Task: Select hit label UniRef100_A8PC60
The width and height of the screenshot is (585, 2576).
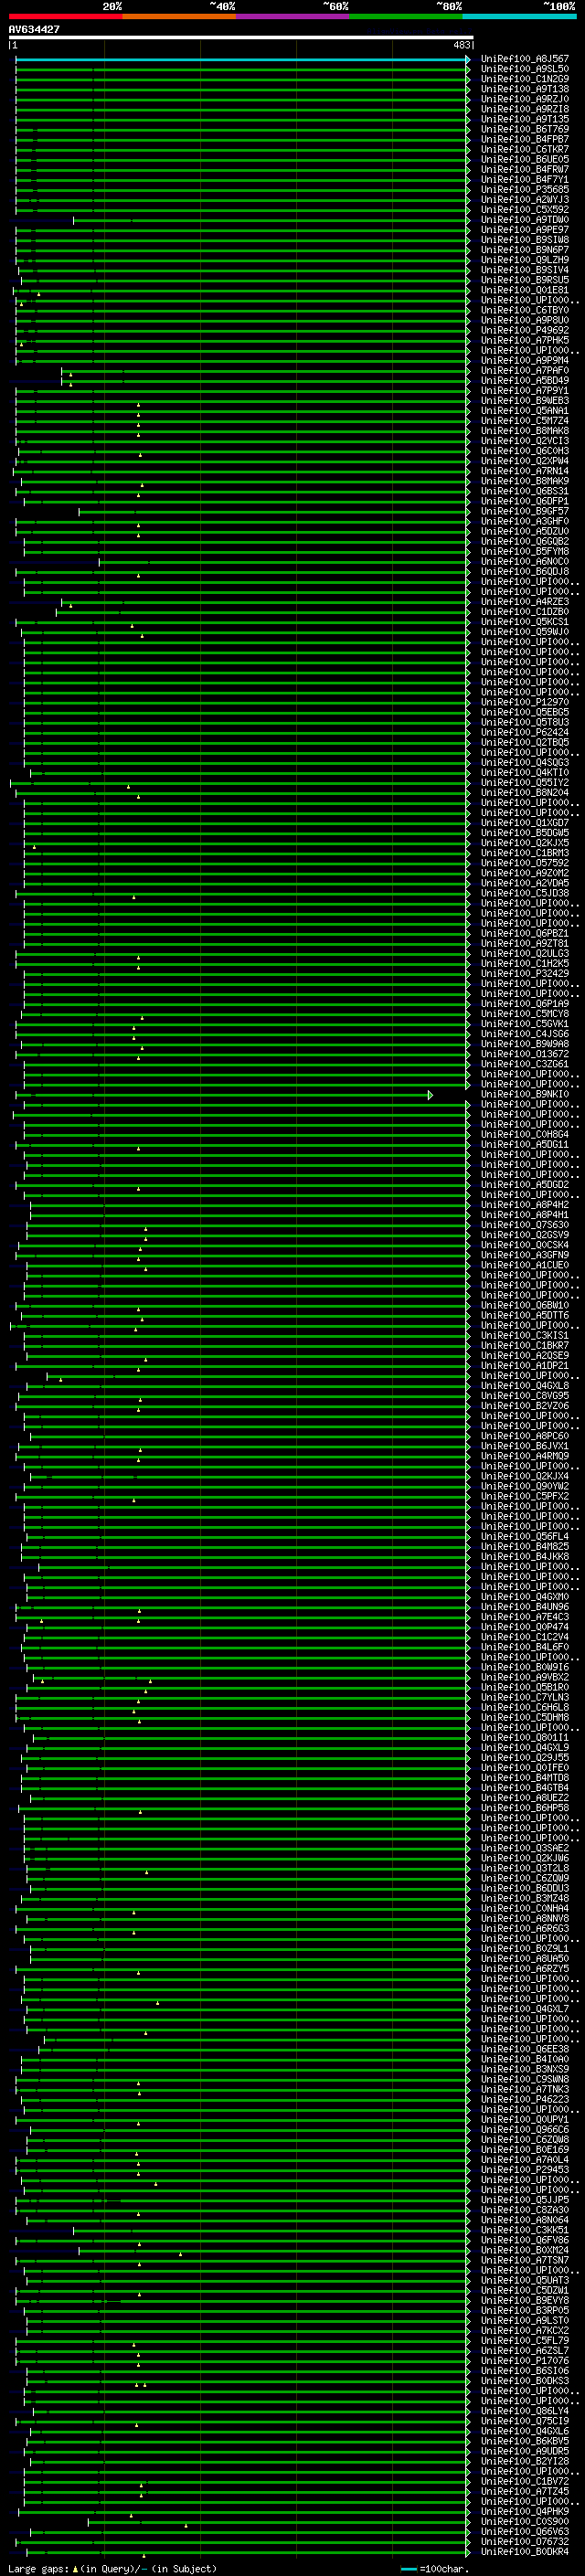Action: coord(525,1436)
